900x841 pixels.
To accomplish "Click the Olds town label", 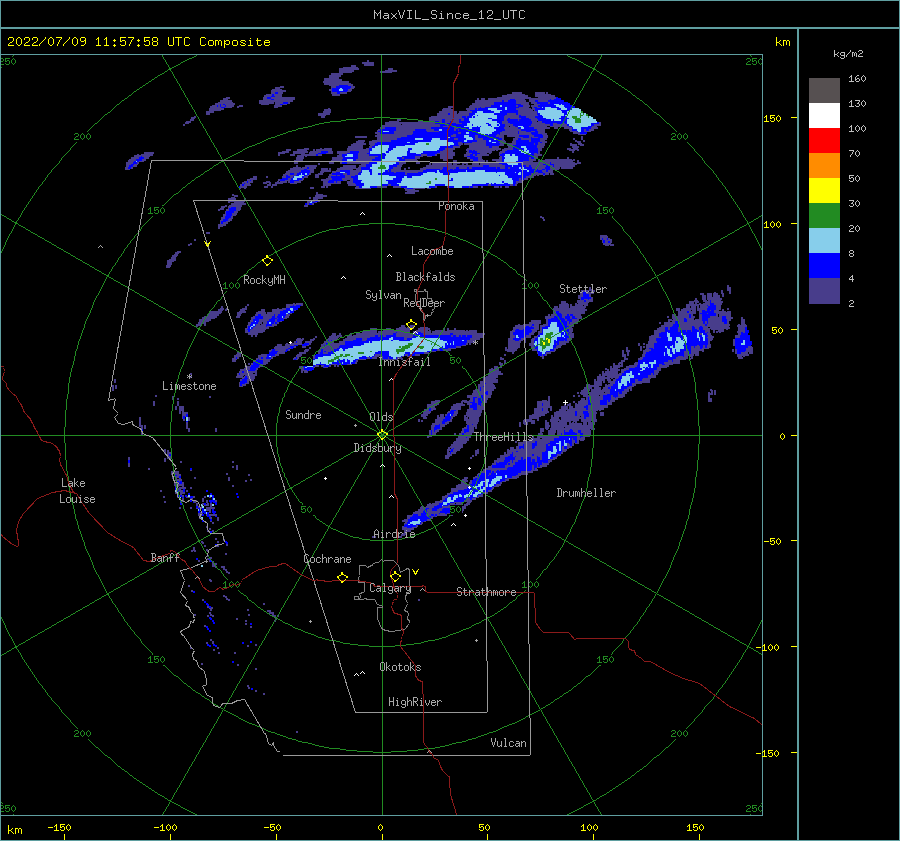I will coord(381,417).
